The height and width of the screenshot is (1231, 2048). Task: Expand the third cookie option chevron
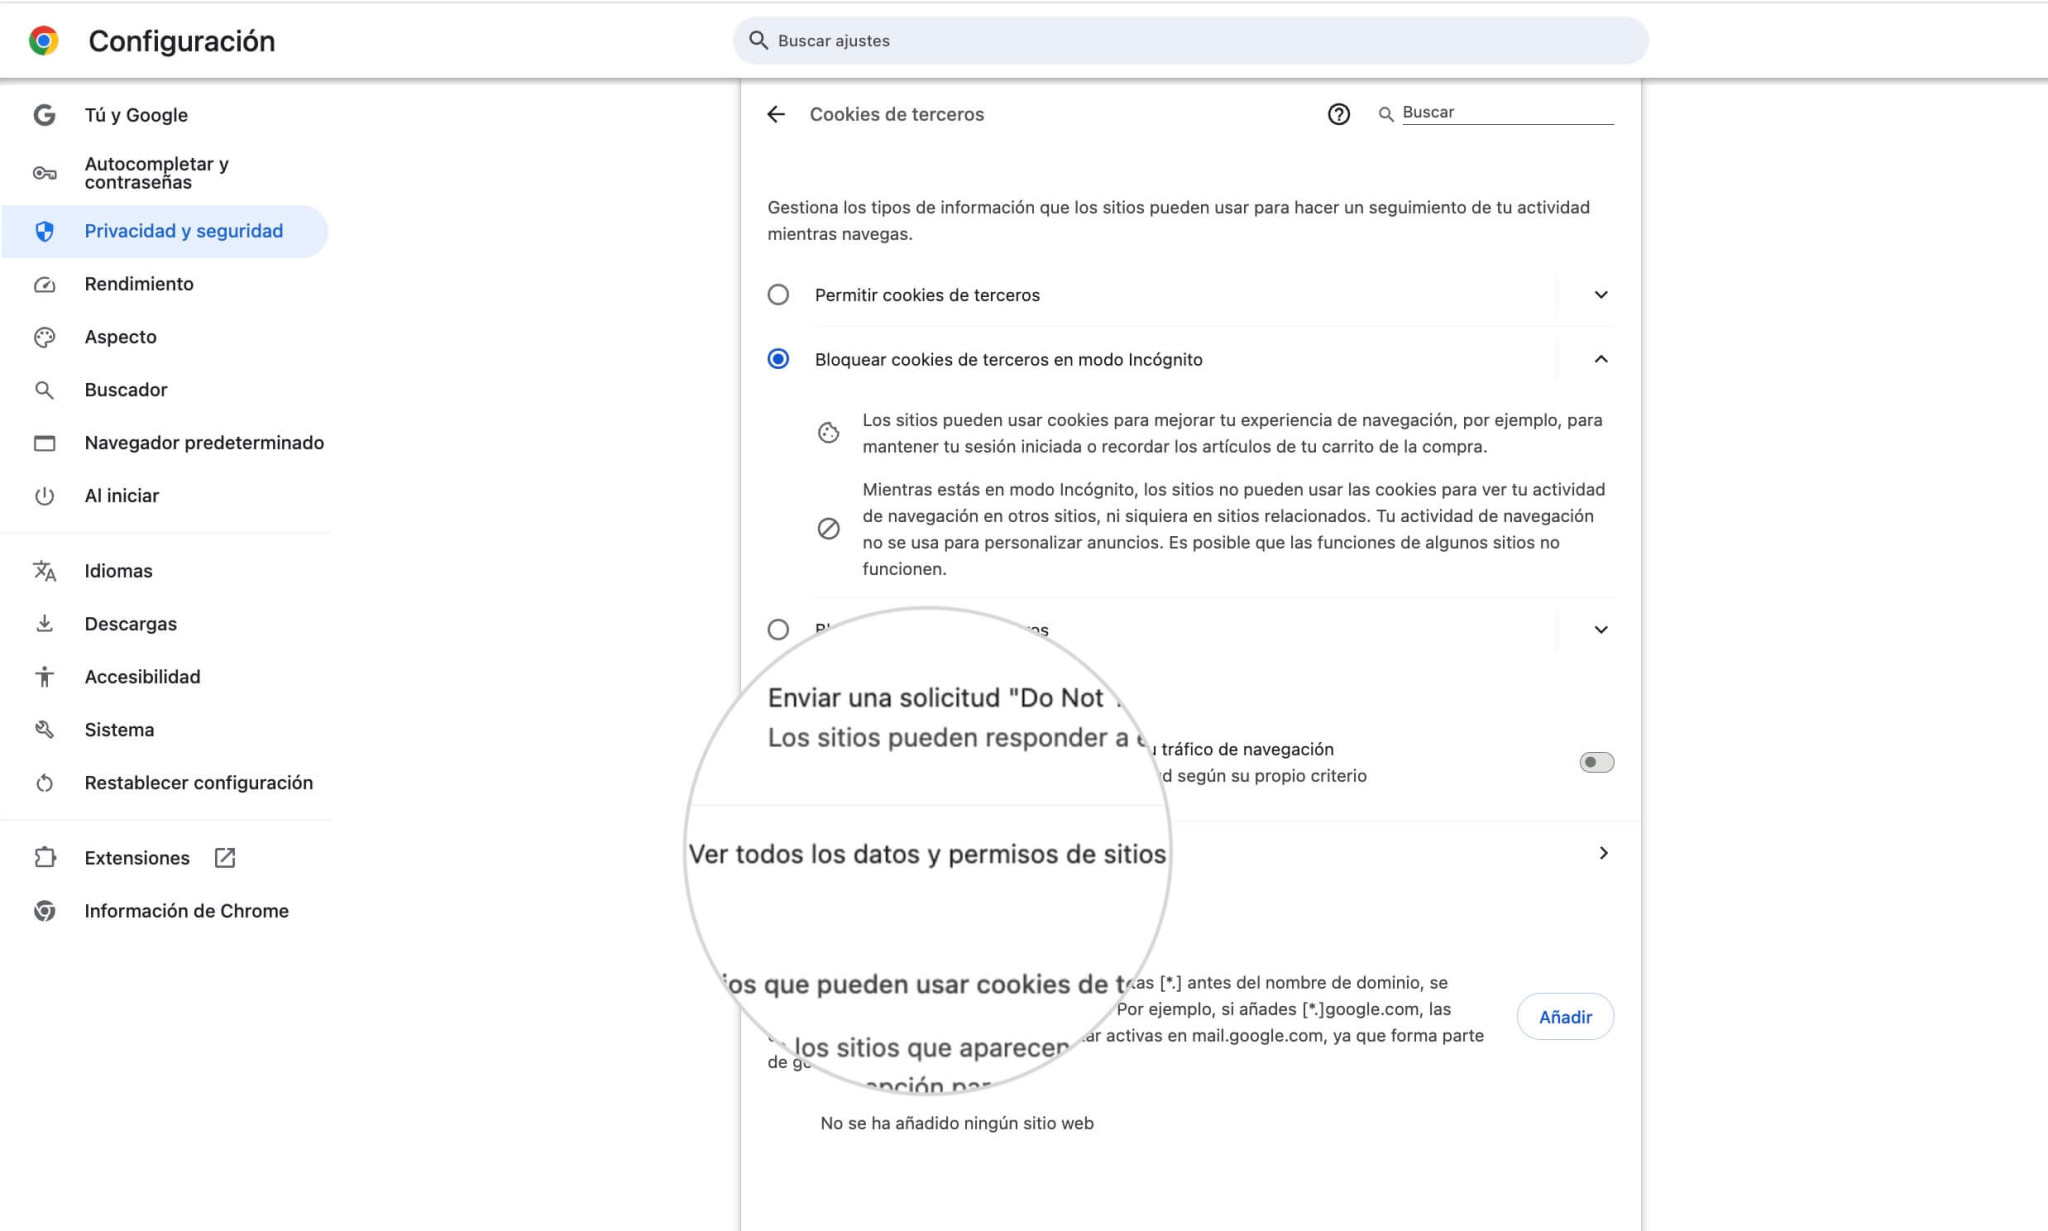pos(1601,630)
